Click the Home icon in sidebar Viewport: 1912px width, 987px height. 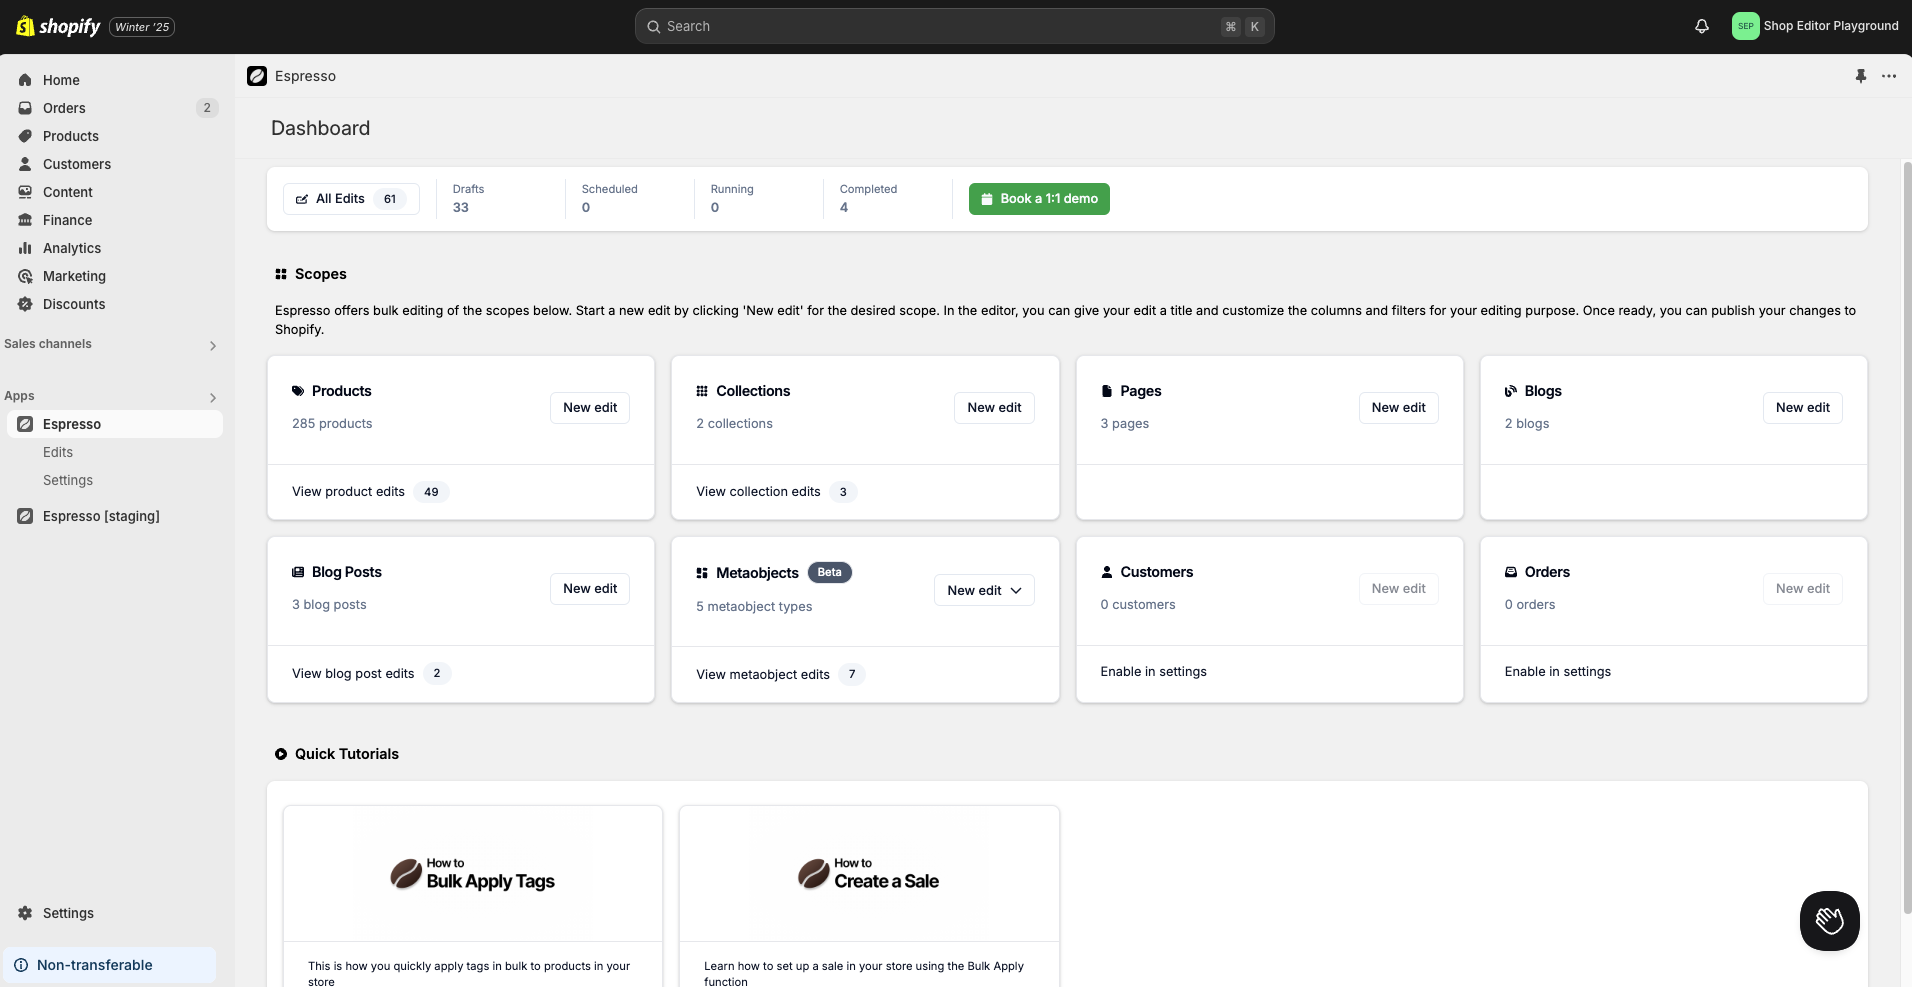pos(25,80)
